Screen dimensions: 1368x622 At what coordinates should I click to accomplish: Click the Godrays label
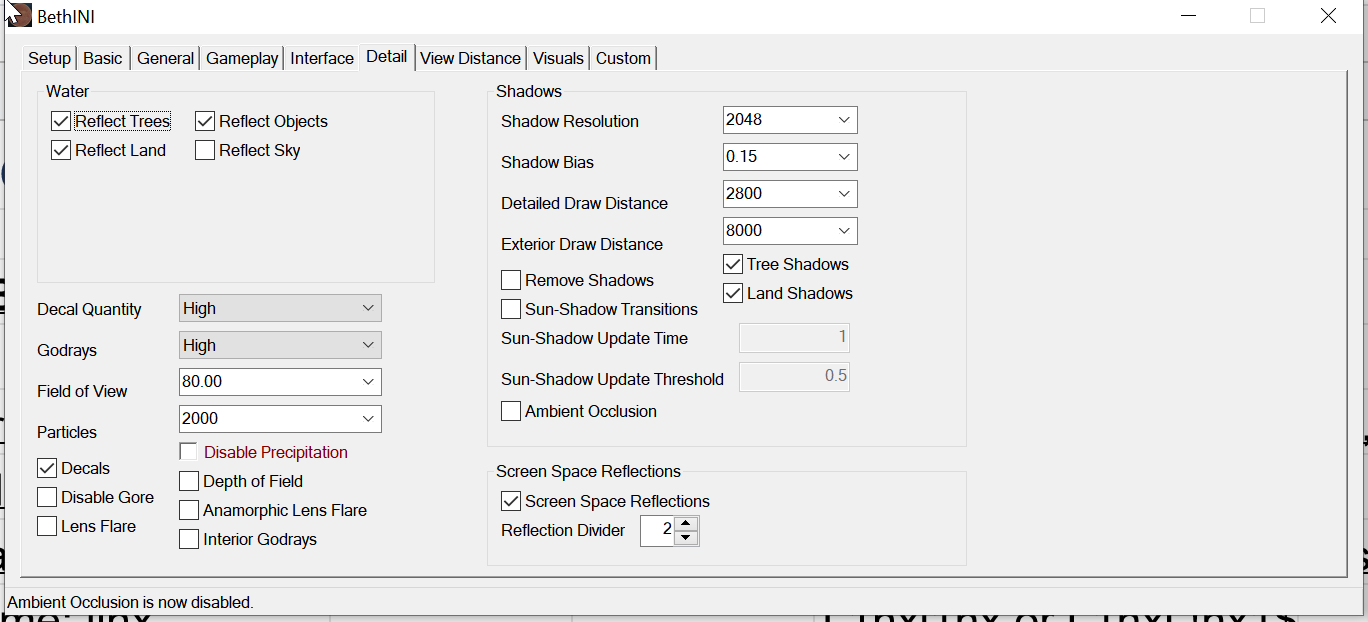[67, 350]
